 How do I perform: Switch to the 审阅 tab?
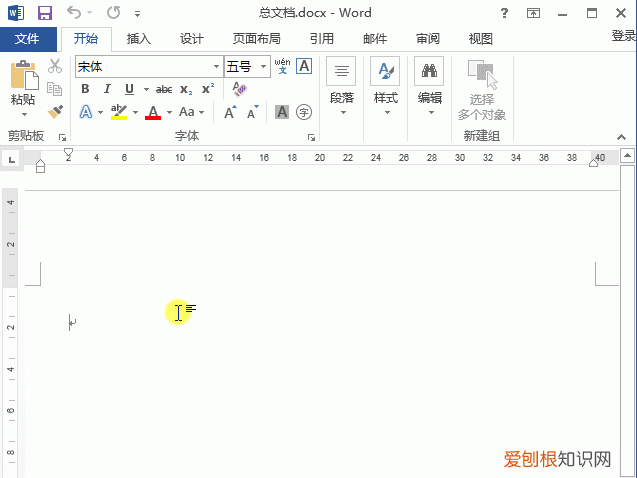click(x=428, y=39)
